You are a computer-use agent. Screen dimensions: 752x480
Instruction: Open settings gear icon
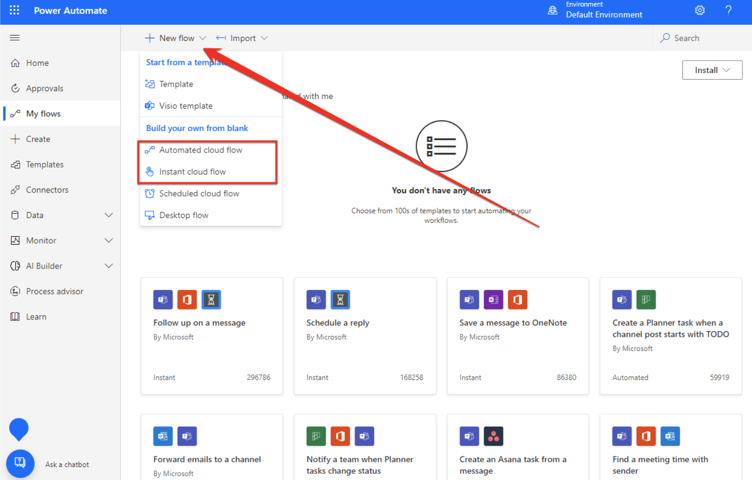tap(700, 10)
